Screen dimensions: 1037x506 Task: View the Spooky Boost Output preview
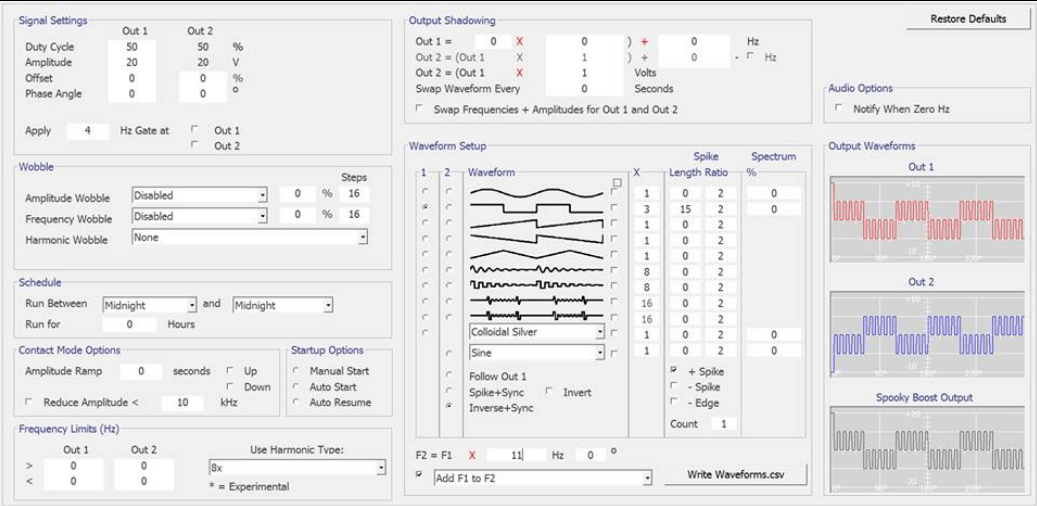click(927, 450)
